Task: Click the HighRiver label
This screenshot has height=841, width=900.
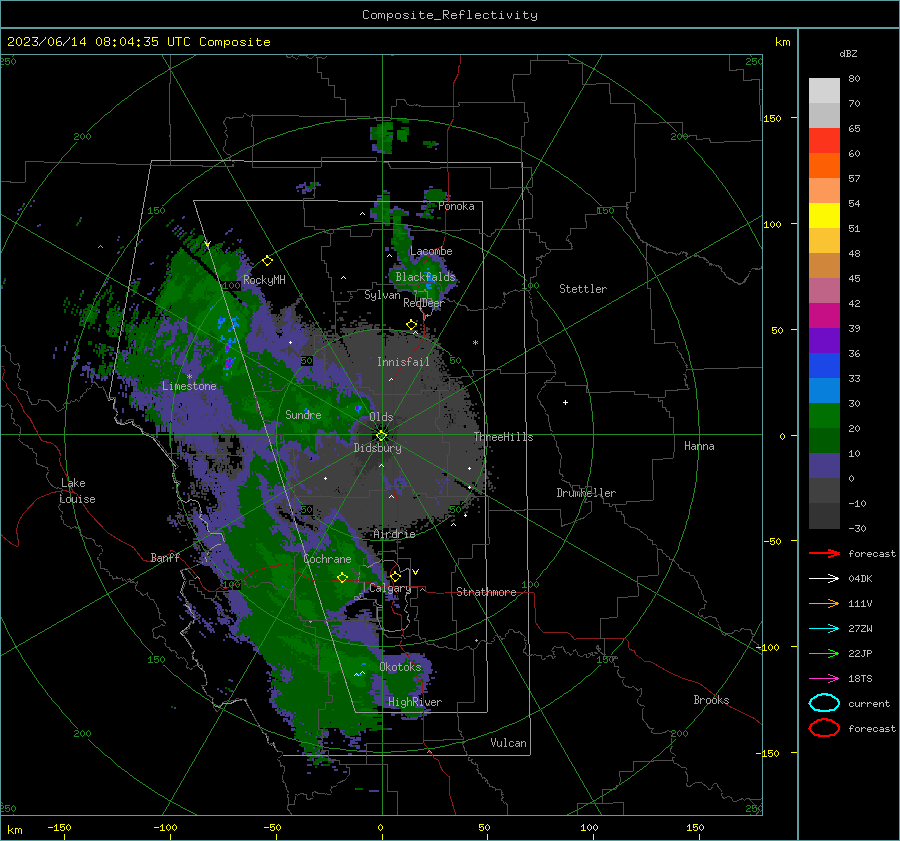Action: coord(415,702)
